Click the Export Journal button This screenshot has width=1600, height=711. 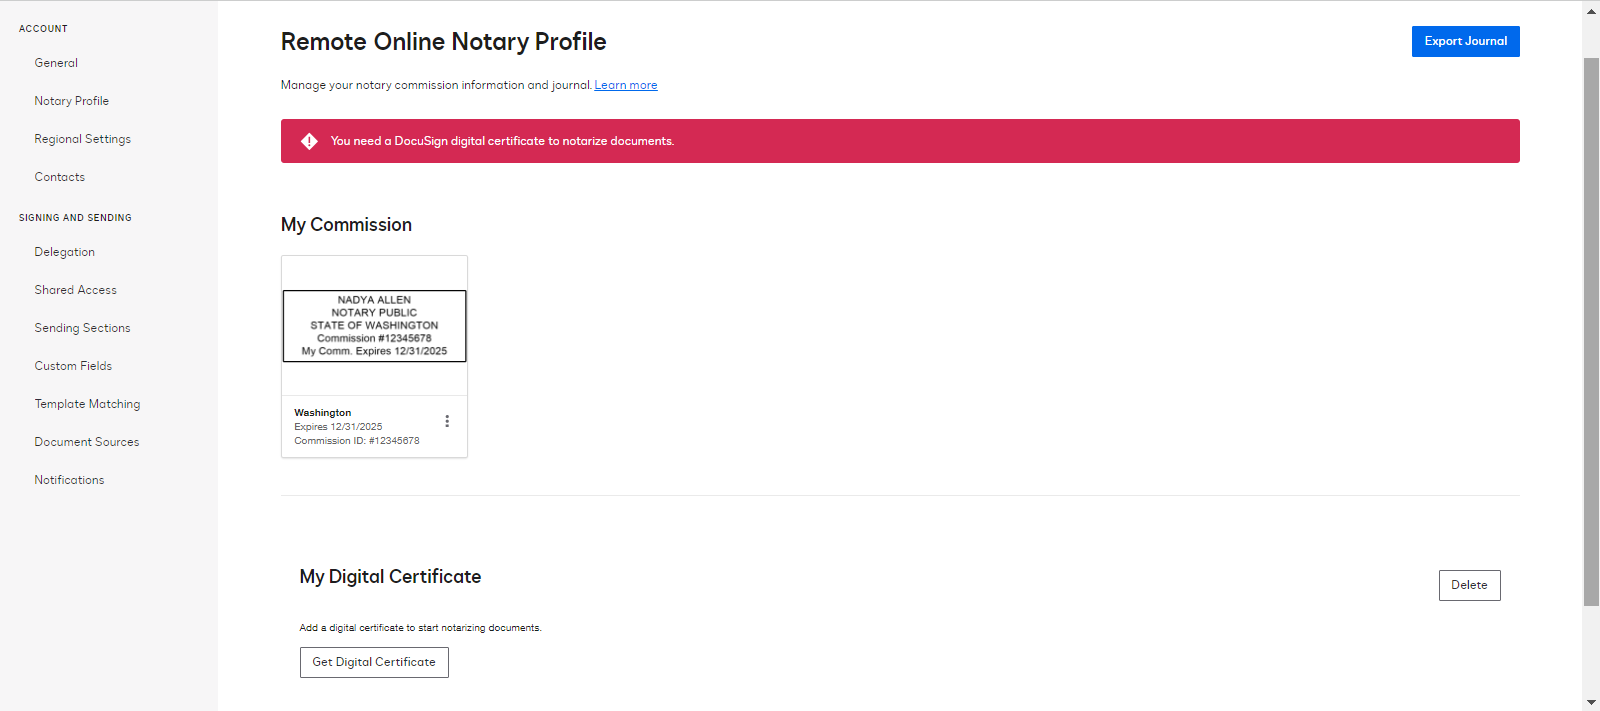(1465, 41)
